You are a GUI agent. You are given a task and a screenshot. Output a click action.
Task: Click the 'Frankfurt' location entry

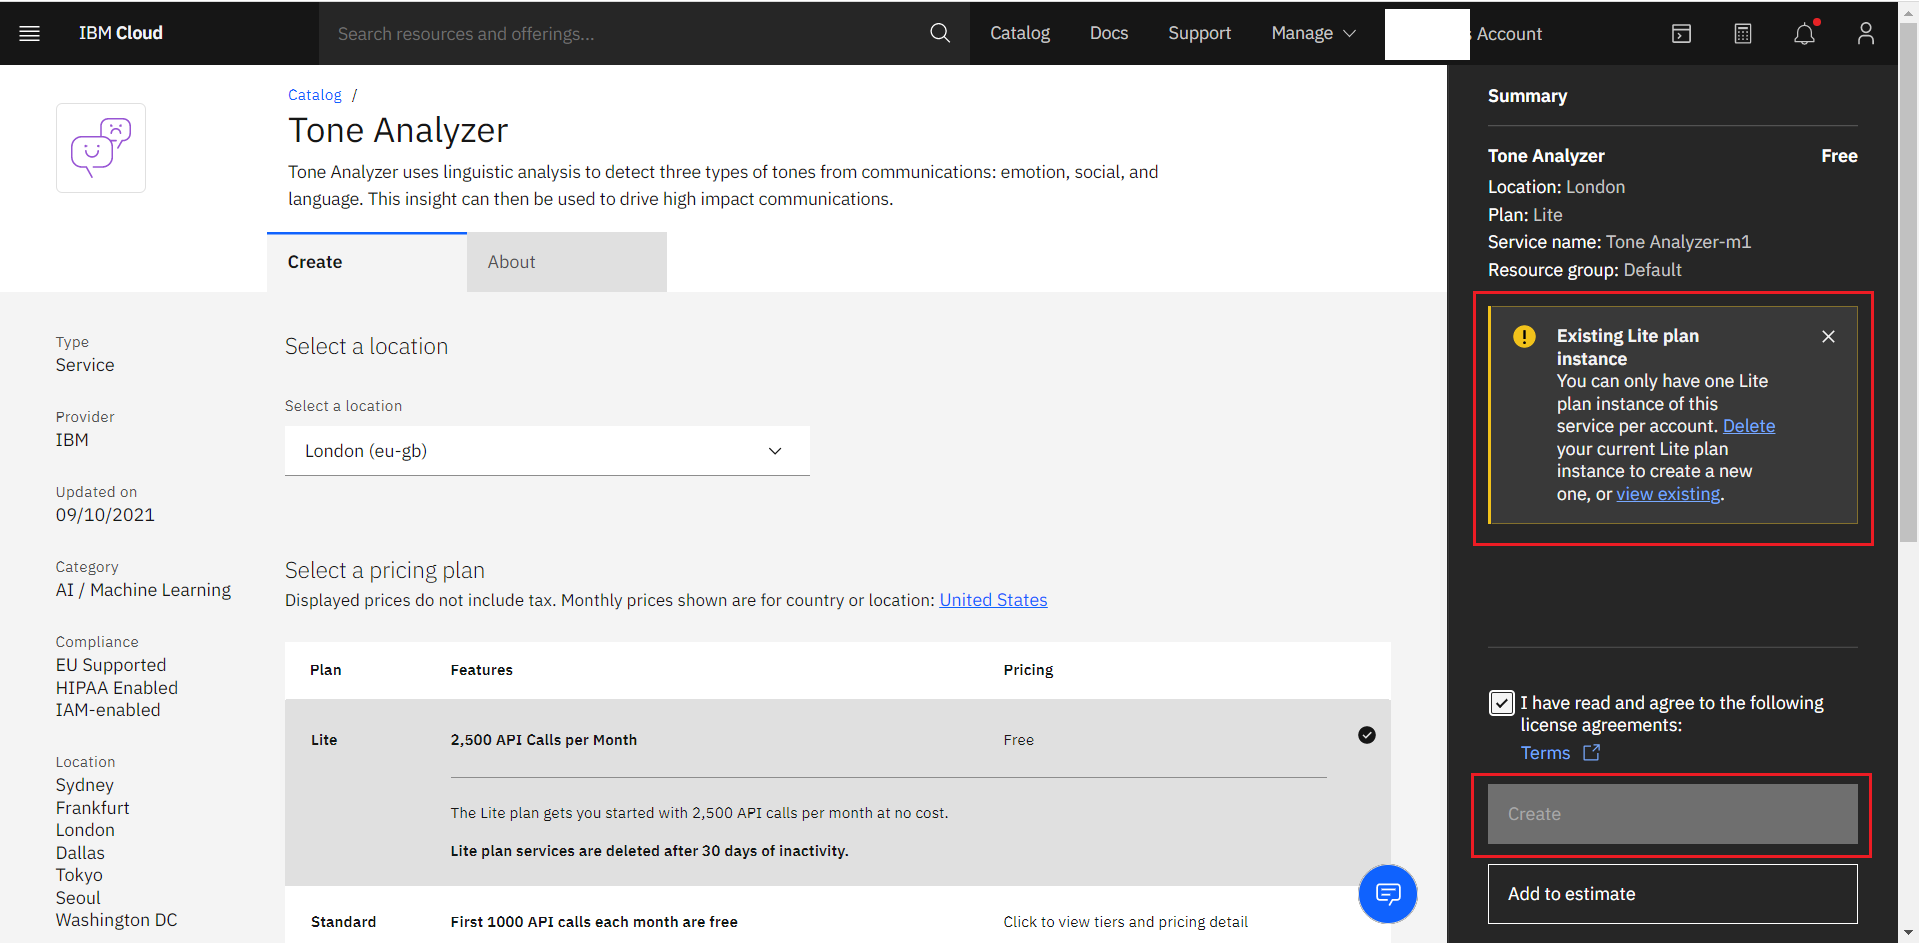pyautogui.click(x=93, y=808)
